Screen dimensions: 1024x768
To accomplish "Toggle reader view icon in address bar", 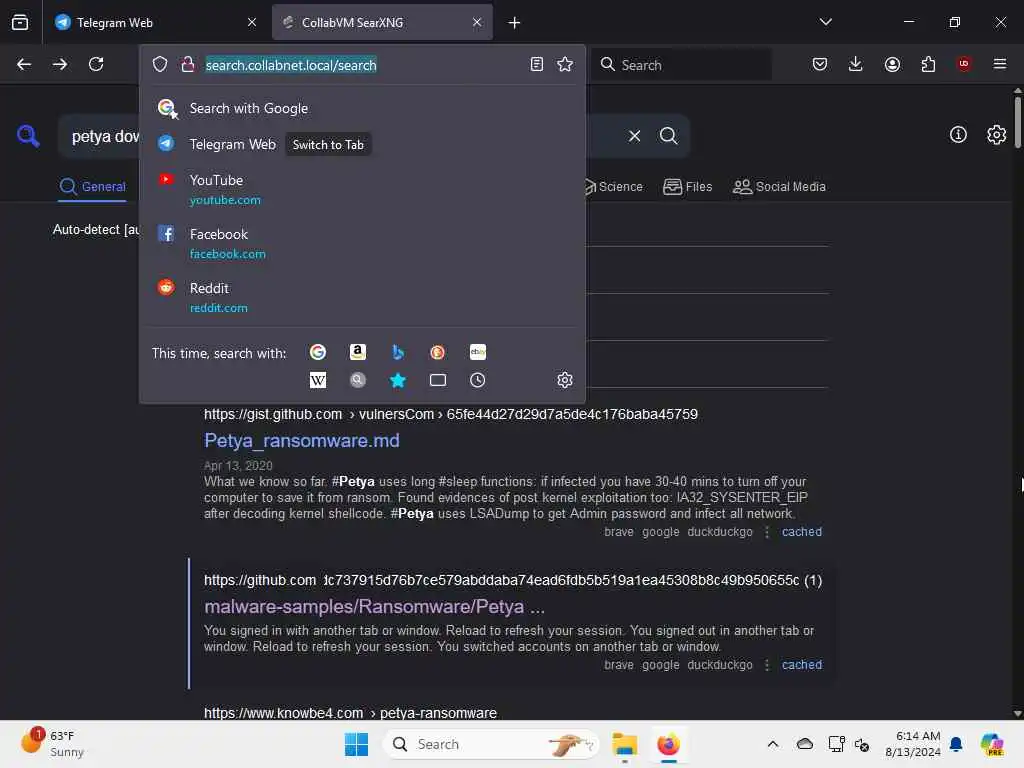I will (537, 64).
